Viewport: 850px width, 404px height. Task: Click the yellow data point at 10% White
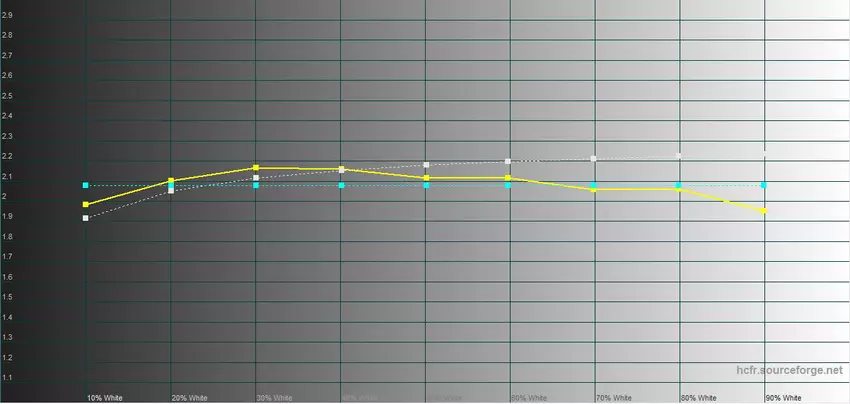pyautogui.click(x=86, y=204)
